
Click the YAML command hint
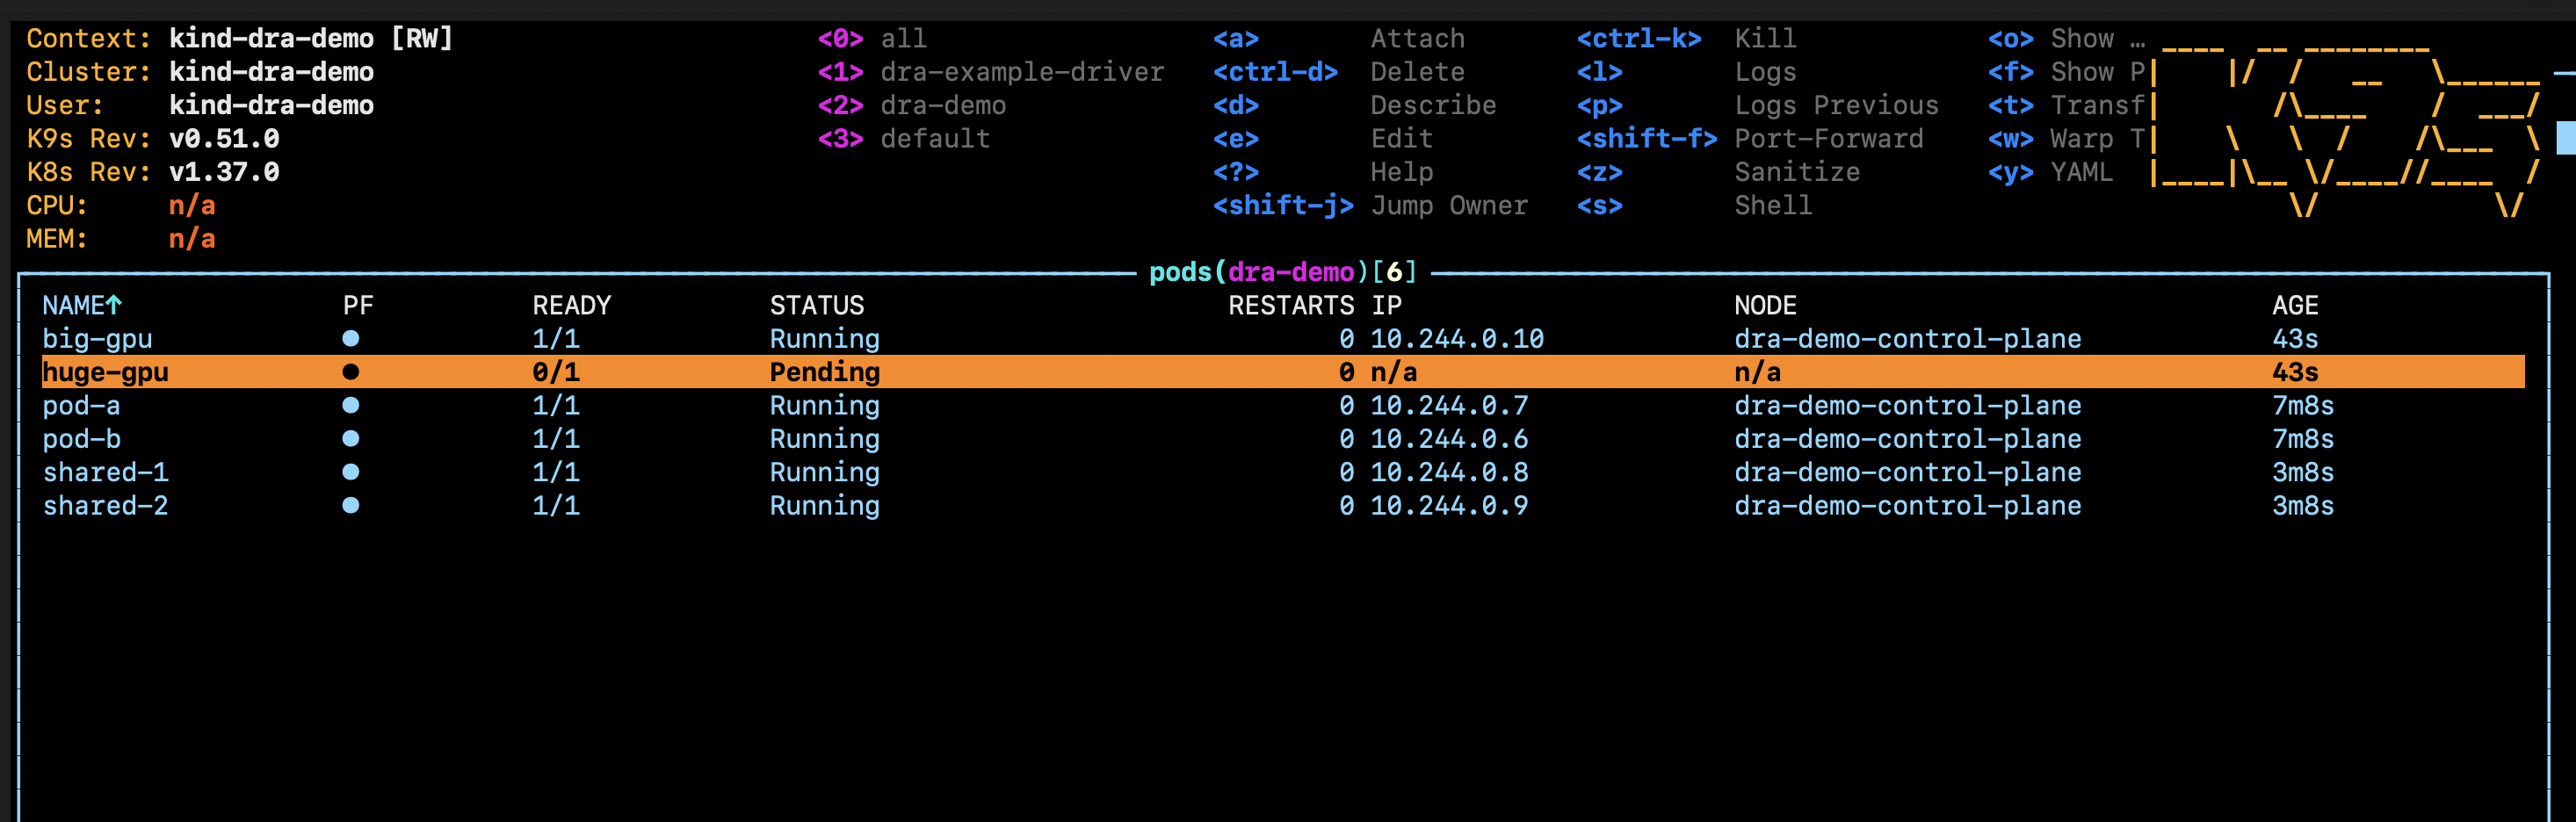(2082, 172)
